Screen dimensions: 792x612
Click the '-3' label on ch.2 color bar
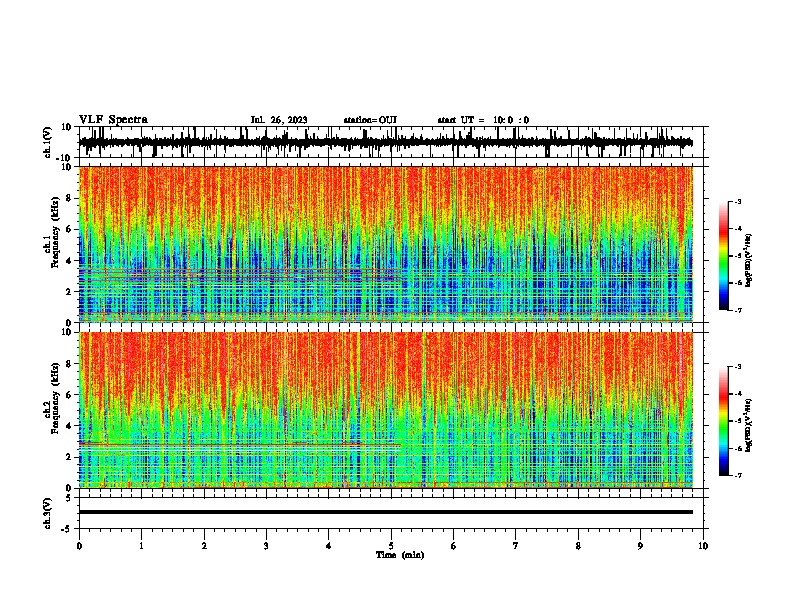click(x=737, y=367)
